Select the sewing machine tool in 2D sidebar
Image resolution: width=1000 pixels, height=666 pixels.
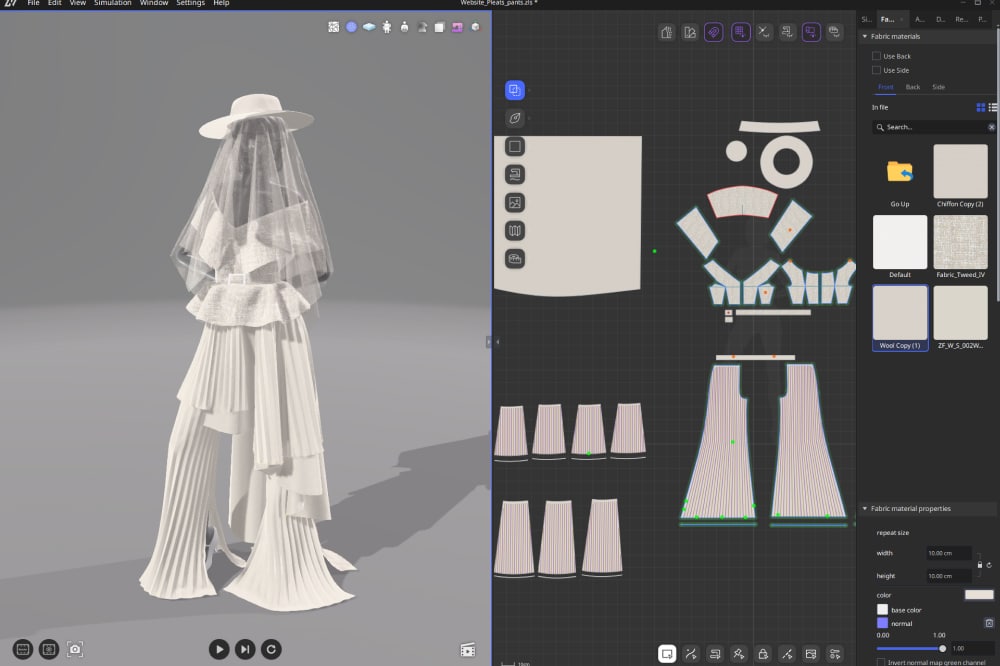pos(515,174)
